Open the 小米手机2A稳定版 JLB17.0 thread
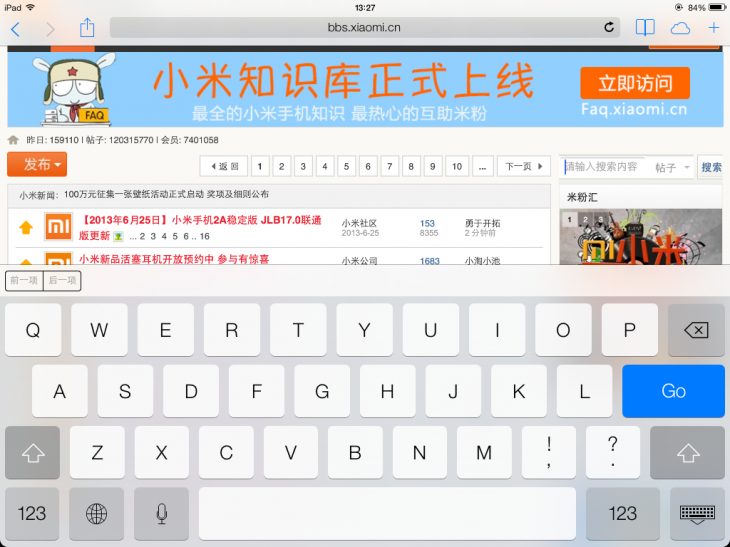 [200, 228]
